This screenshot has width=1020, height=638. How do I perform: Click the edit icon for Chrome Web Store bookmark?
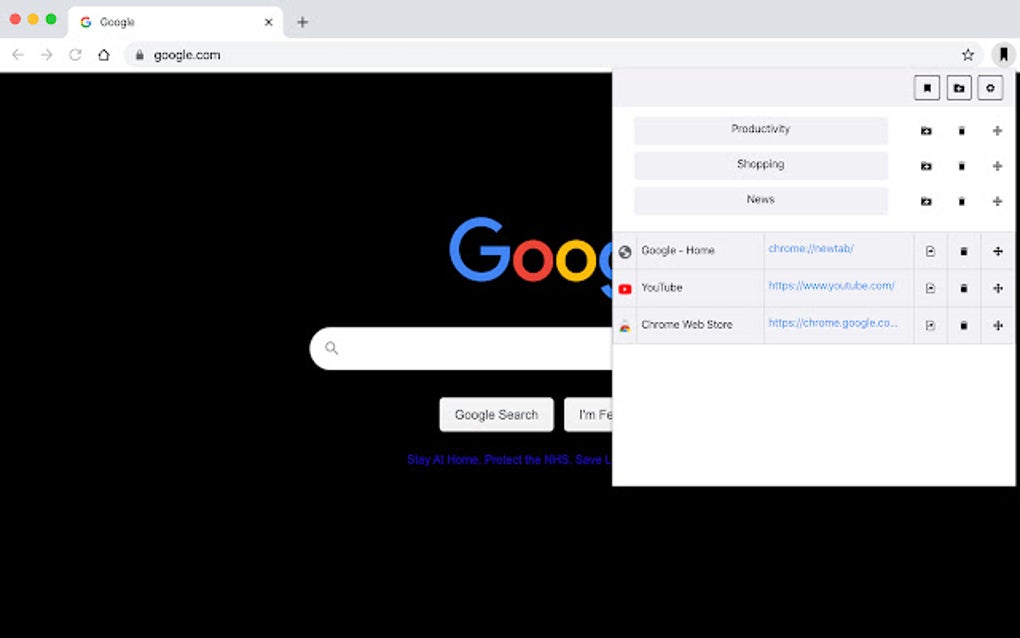930,325
